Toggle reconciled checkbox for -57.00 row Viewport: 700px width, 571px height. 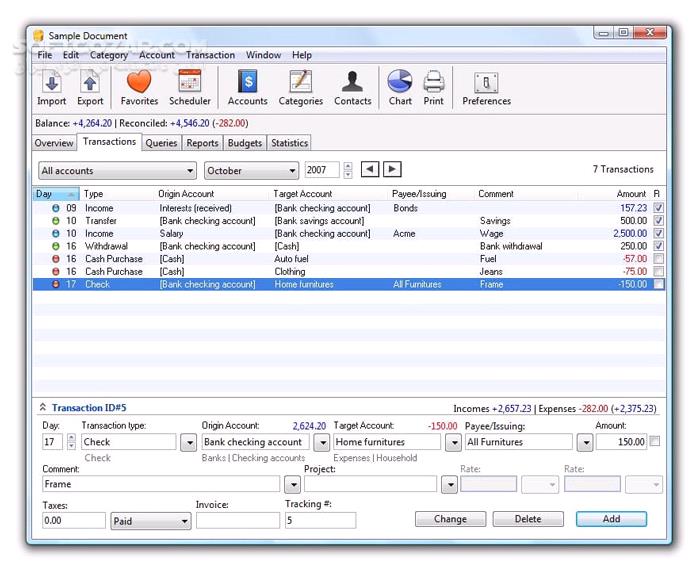pyautogui.click(x=658, y=258)
